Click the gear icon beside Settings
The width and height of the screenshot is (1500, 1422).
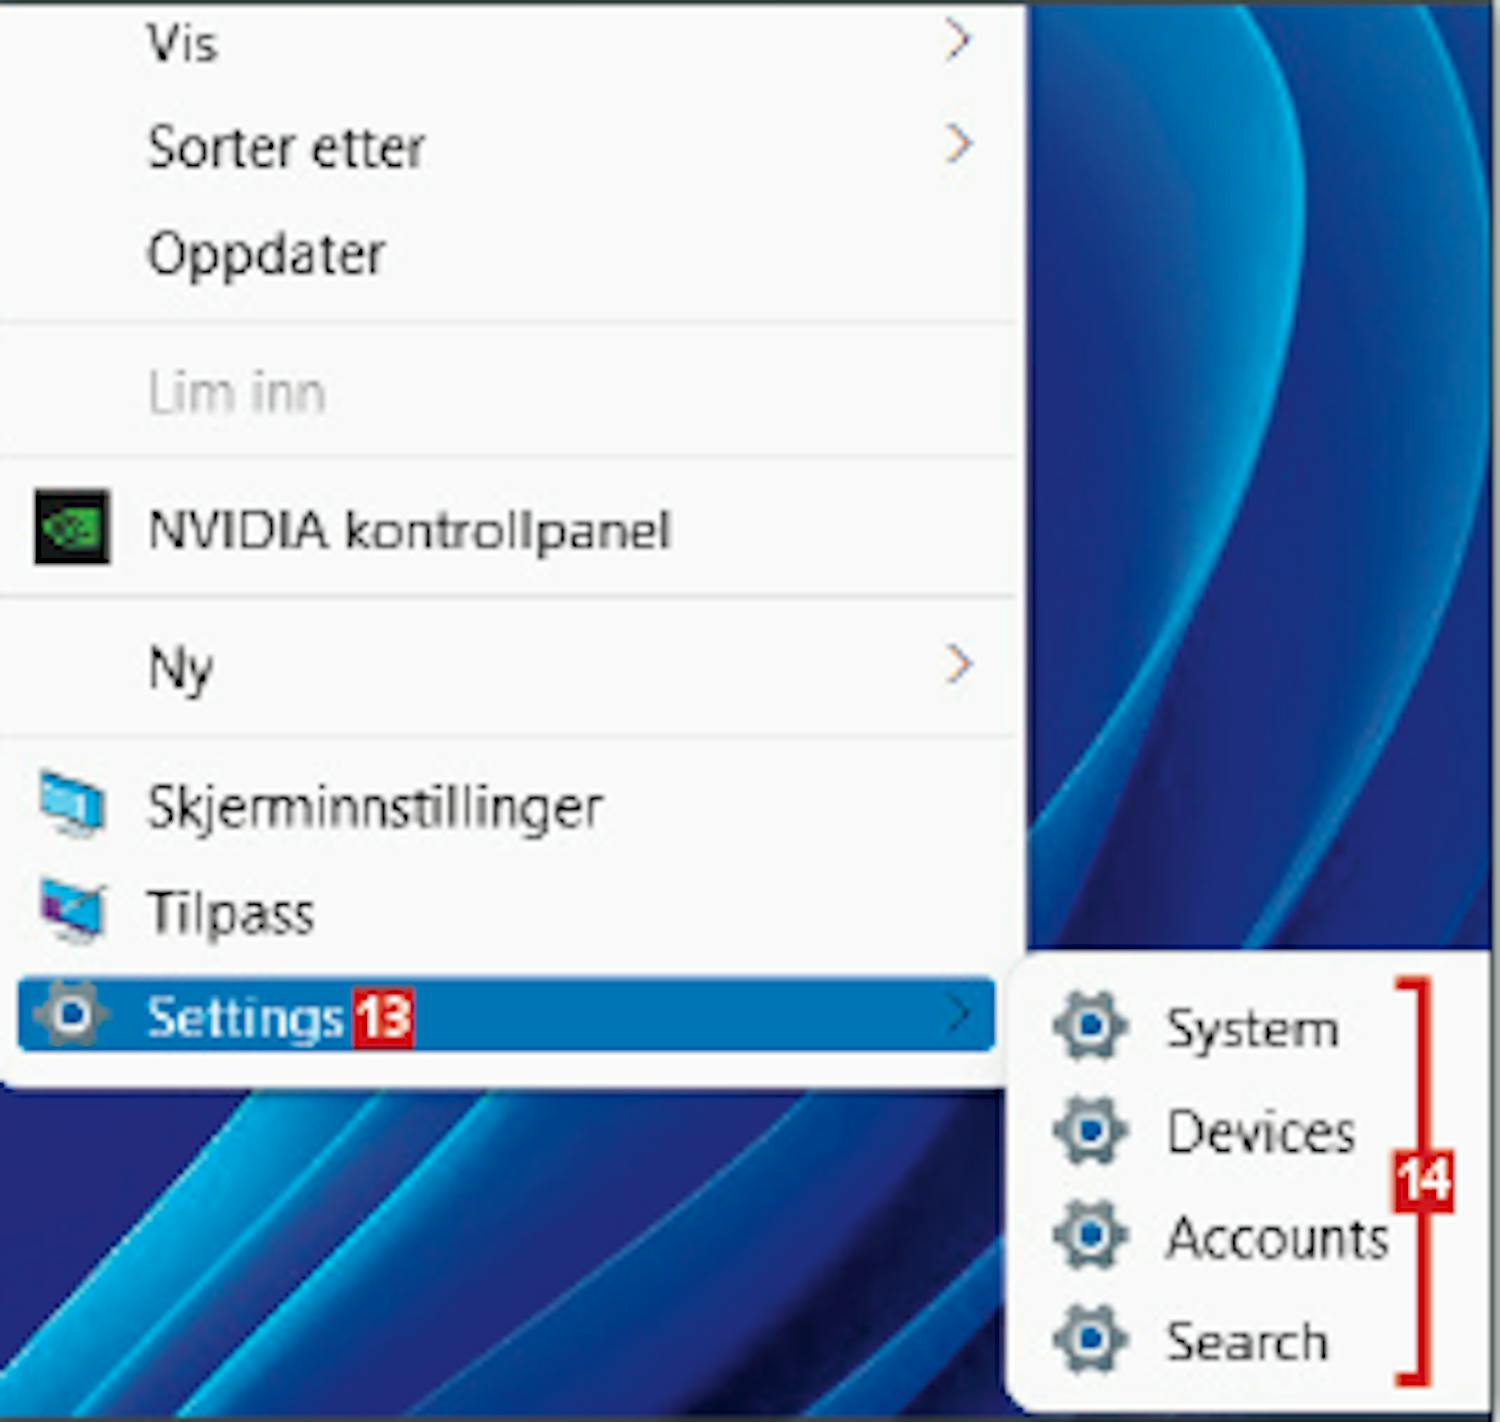pos(70,1015)
